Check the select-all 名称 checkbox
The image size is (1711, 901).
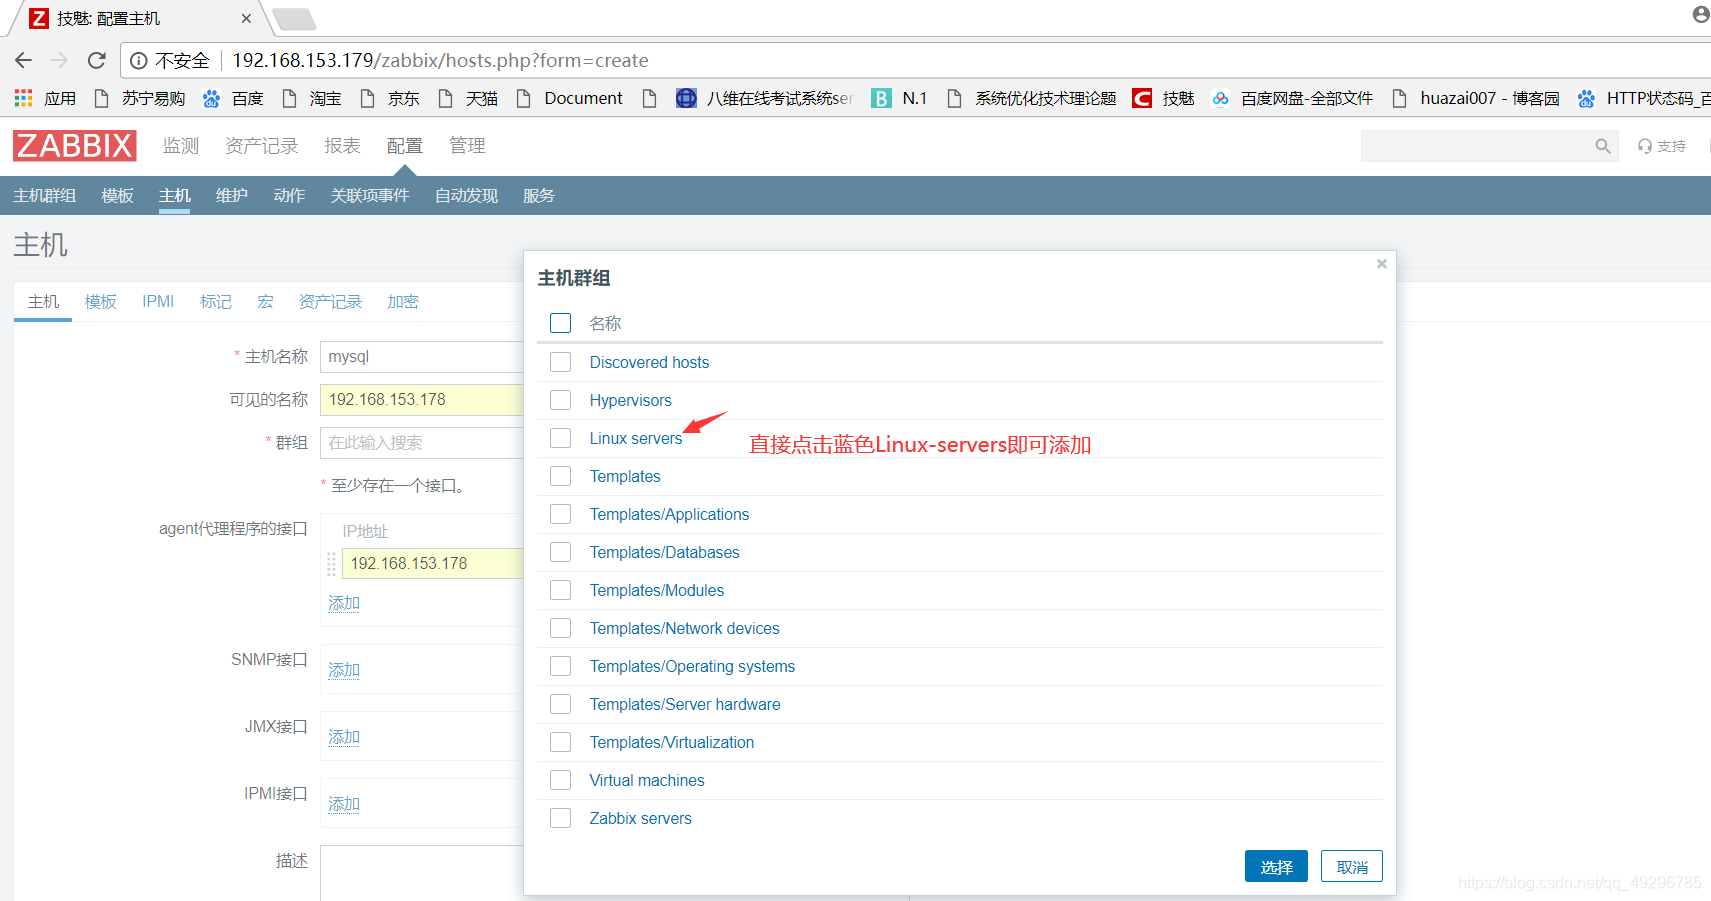561,323
